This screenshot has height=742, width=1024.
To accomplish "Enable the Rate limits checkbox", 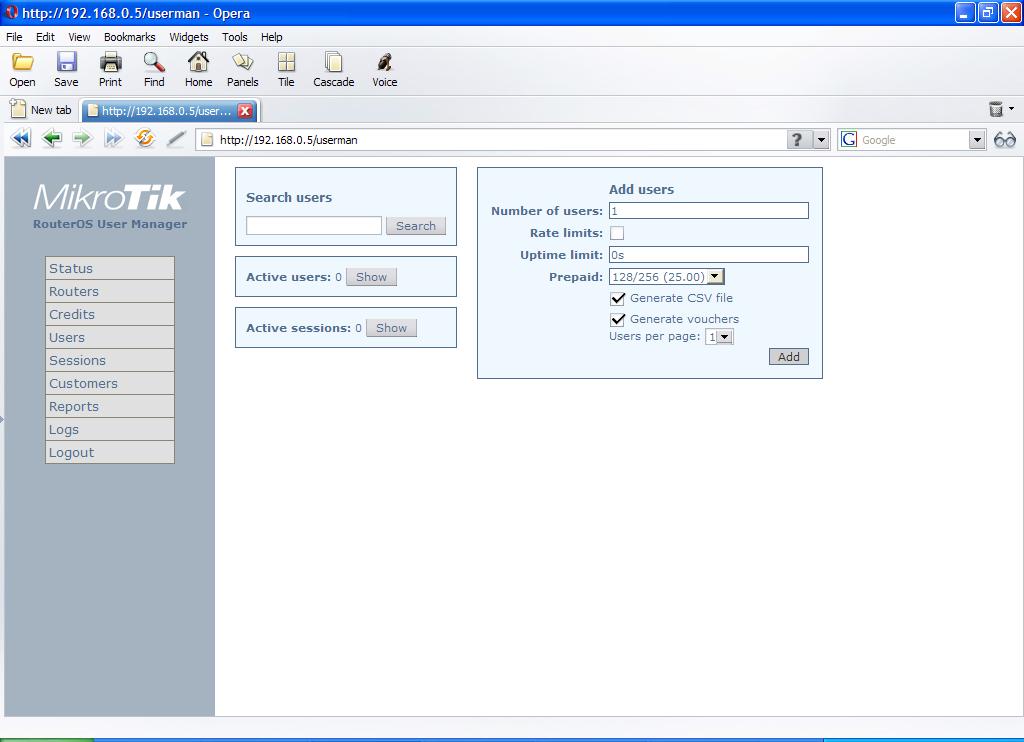I will click(616, 233).
